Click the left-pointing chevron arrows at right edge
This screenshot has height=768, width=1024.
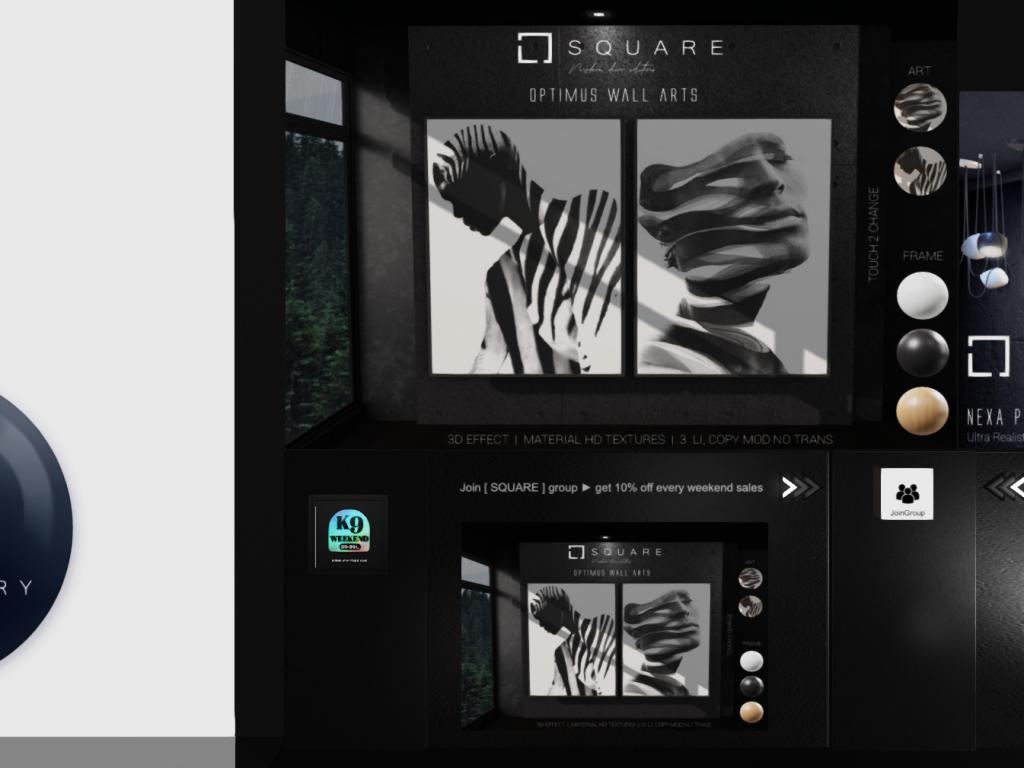tap(1004, 487)
